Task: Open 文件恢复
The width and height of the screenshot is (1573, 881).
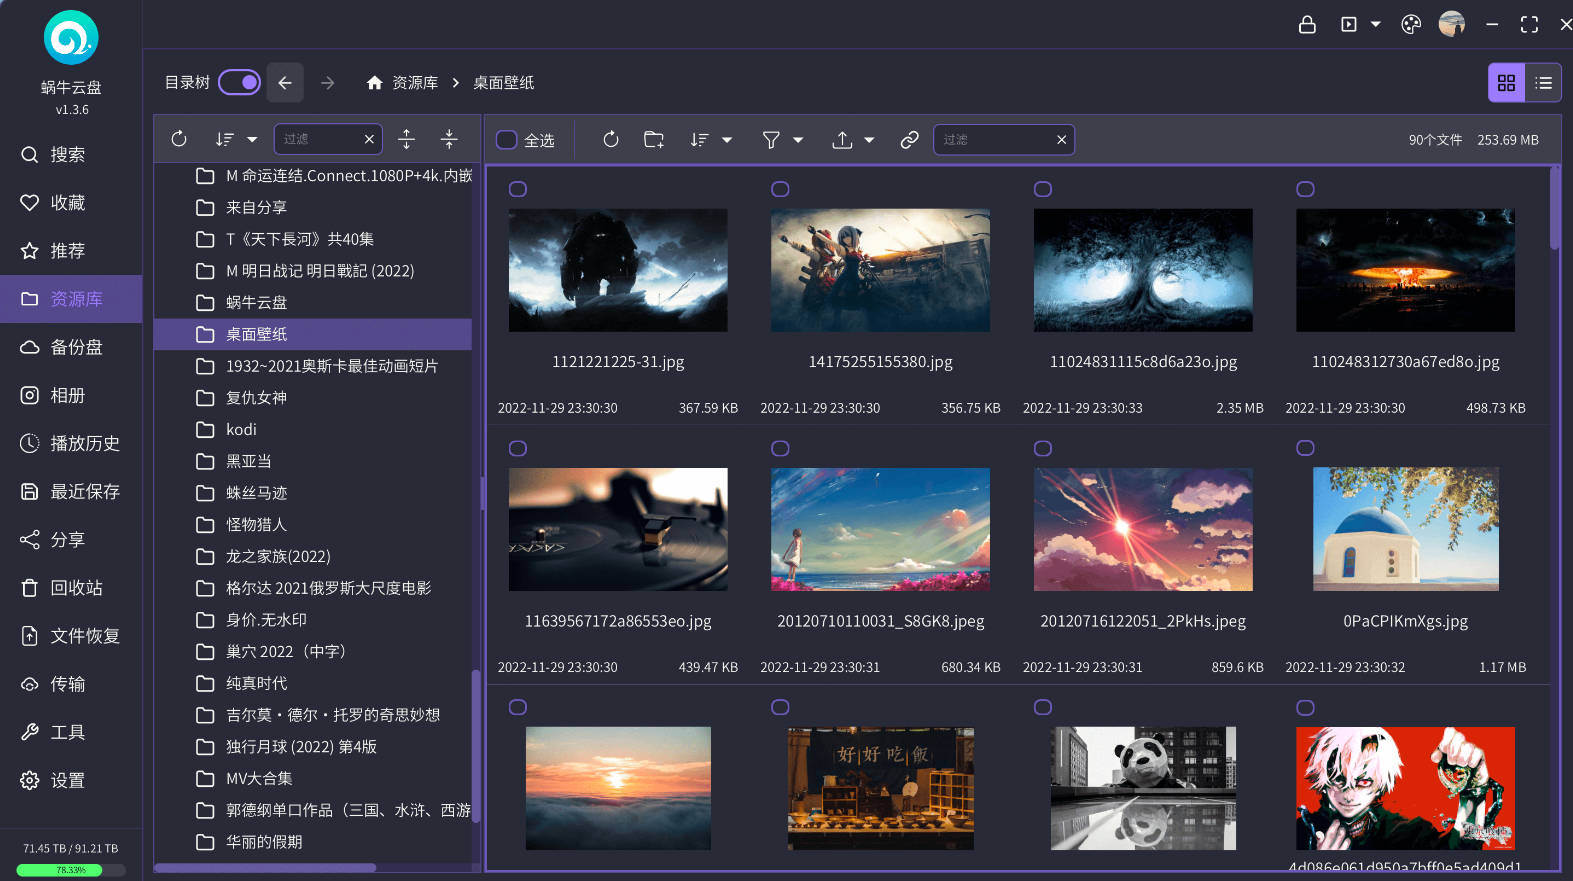Action: 71,636
